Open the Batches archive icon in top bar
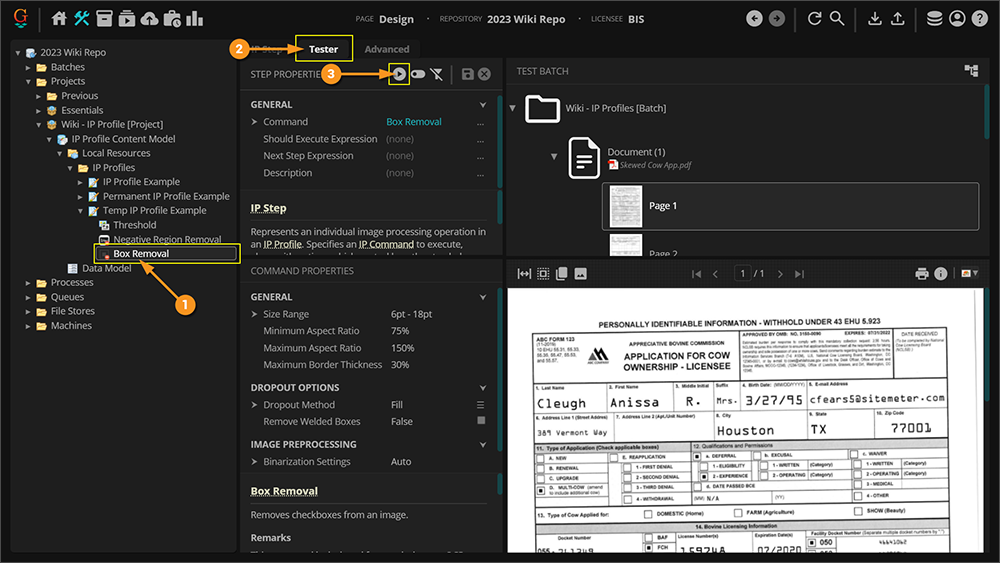Viewport: 1000px width, 563px height. pos(104,18)
